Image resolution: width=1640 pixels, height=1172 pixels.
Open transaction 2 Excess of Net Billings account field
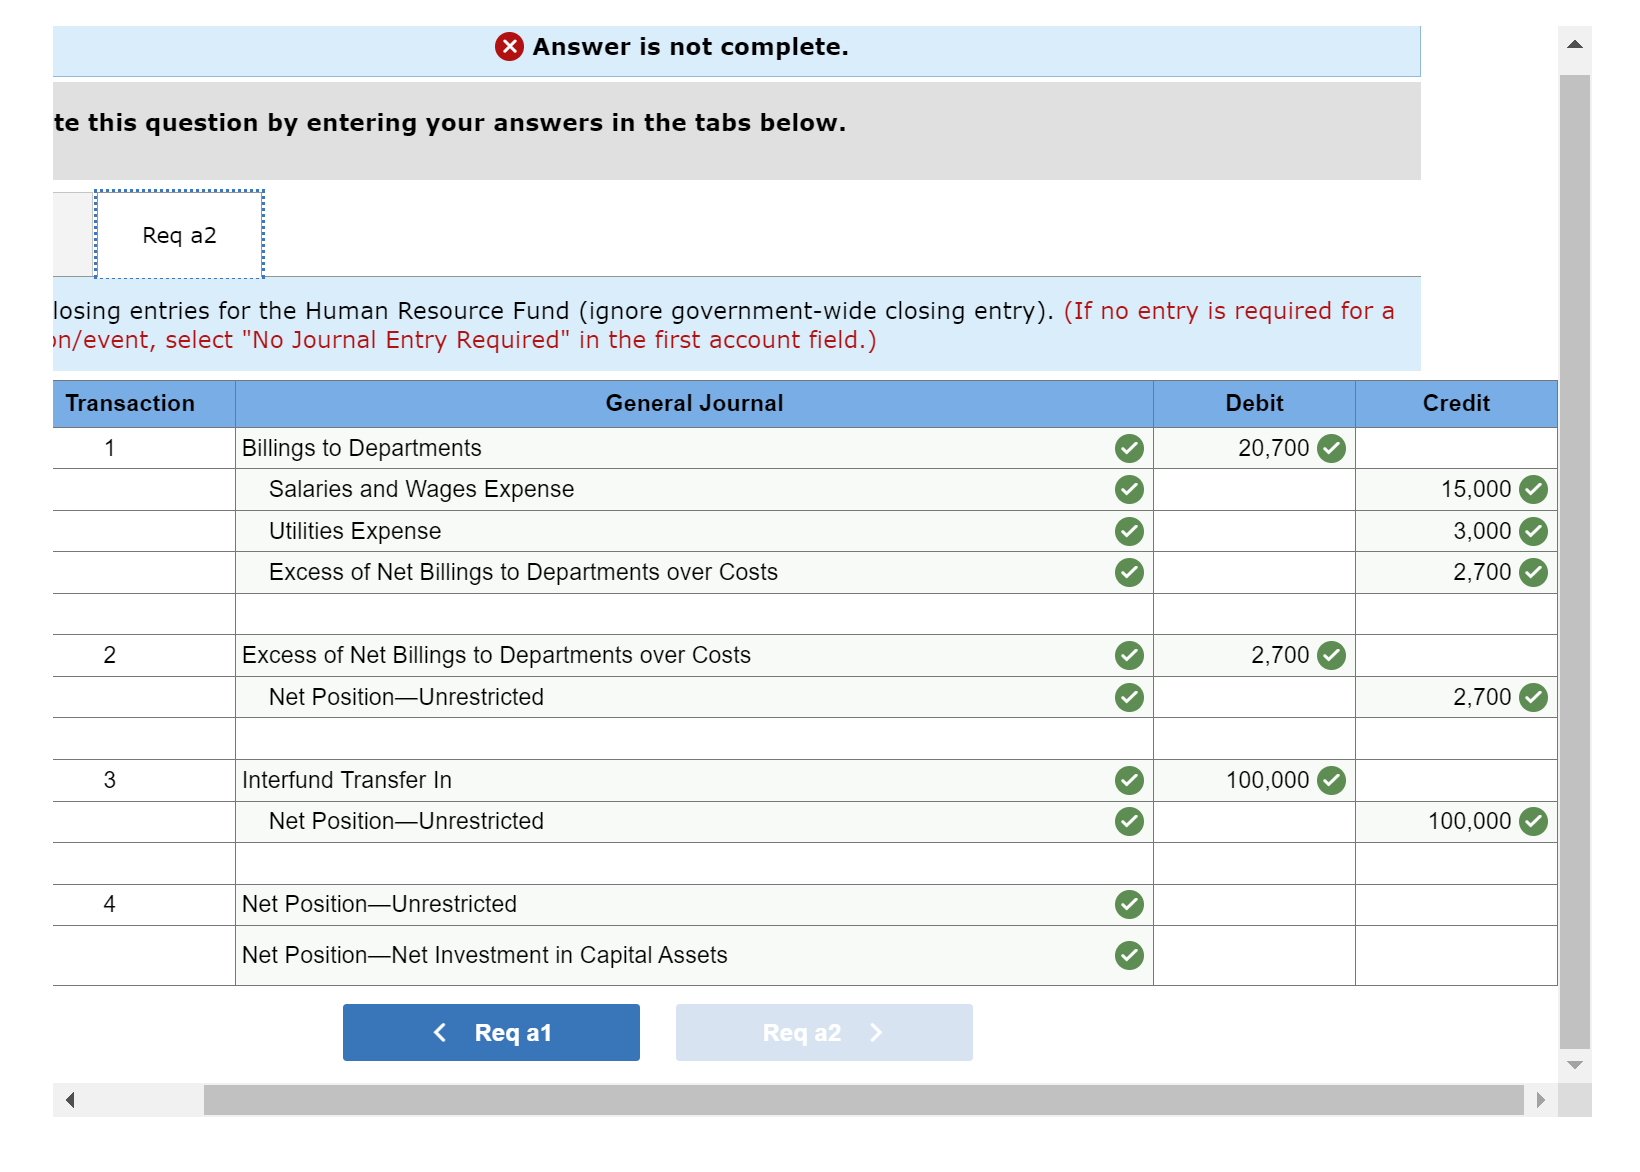(x=694, y=655)
